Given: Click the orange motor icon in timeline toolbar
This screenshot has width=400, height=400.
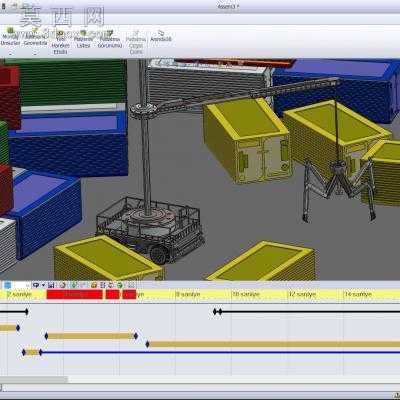Looking at the screenshot, I should click(94, 285).
